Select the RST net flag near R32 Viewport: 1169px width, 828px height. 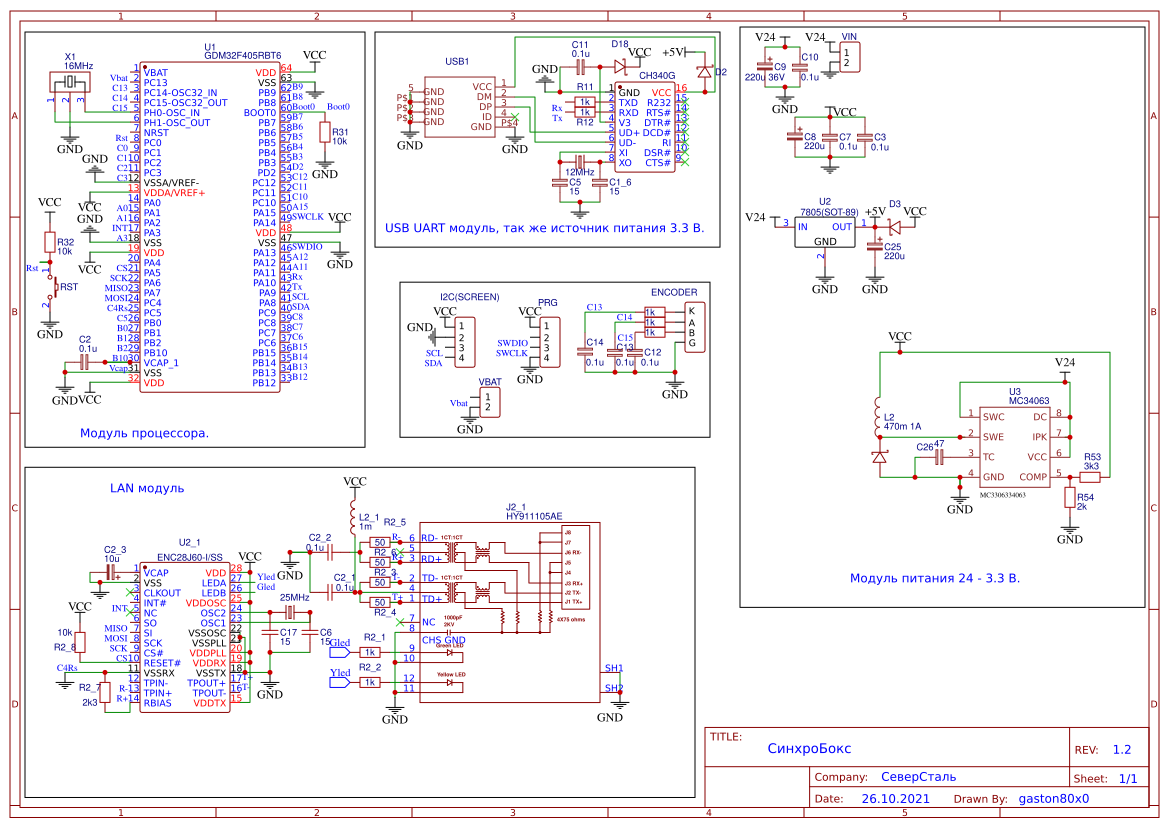[33, 269]
